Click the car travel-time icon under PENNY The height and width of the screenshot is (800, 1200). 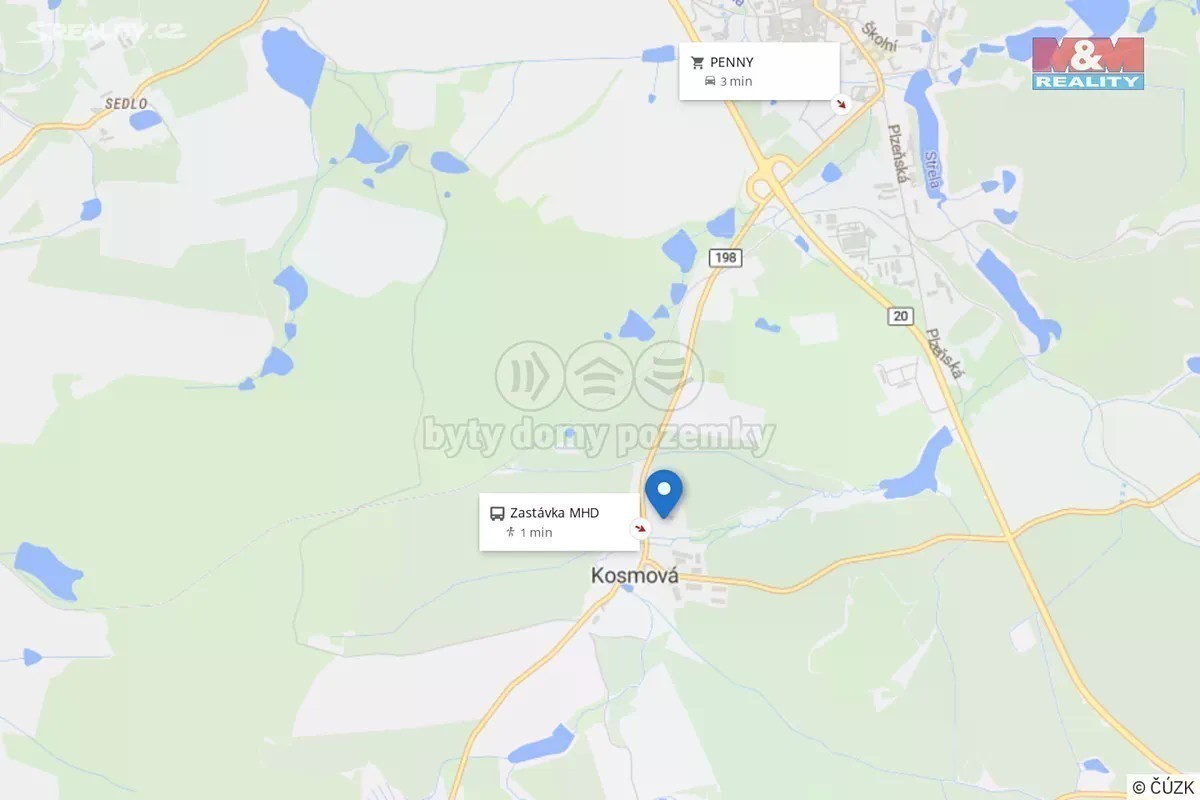(x=710, y=81)
